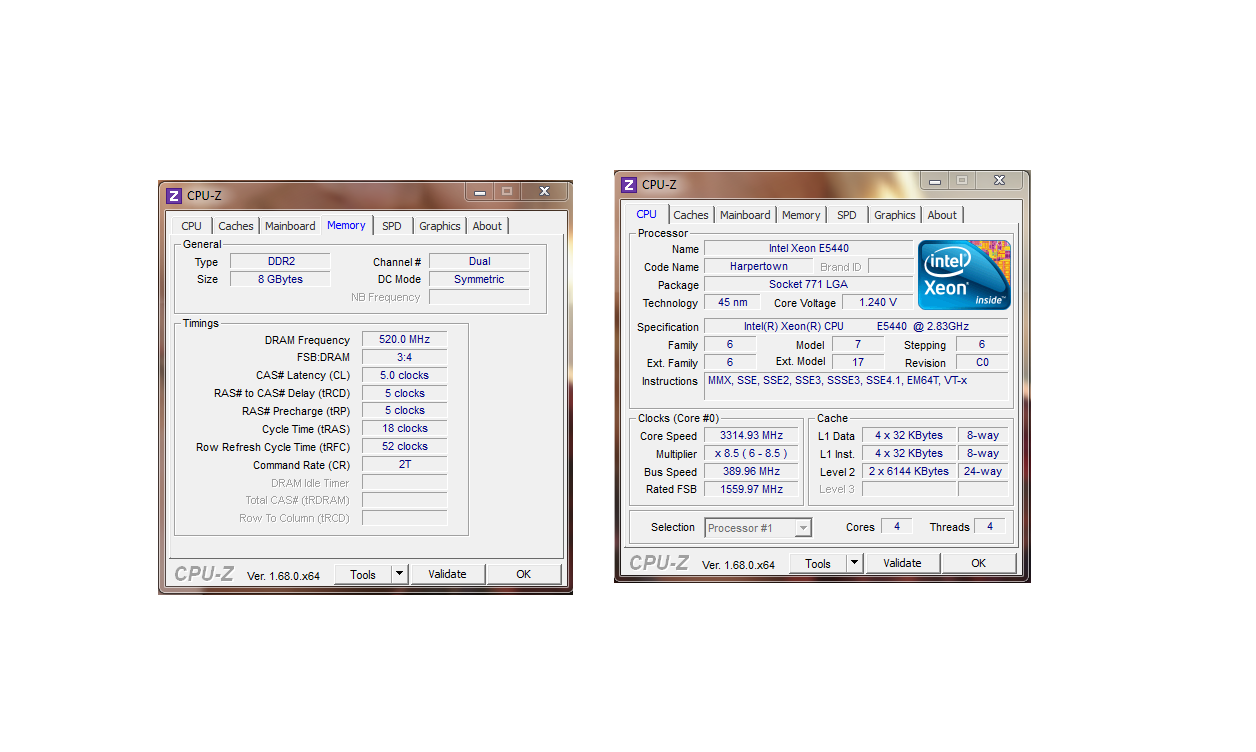
Task: Click the 3314.93 MHz Core Speed value
Action: click(x=751, y=436)
